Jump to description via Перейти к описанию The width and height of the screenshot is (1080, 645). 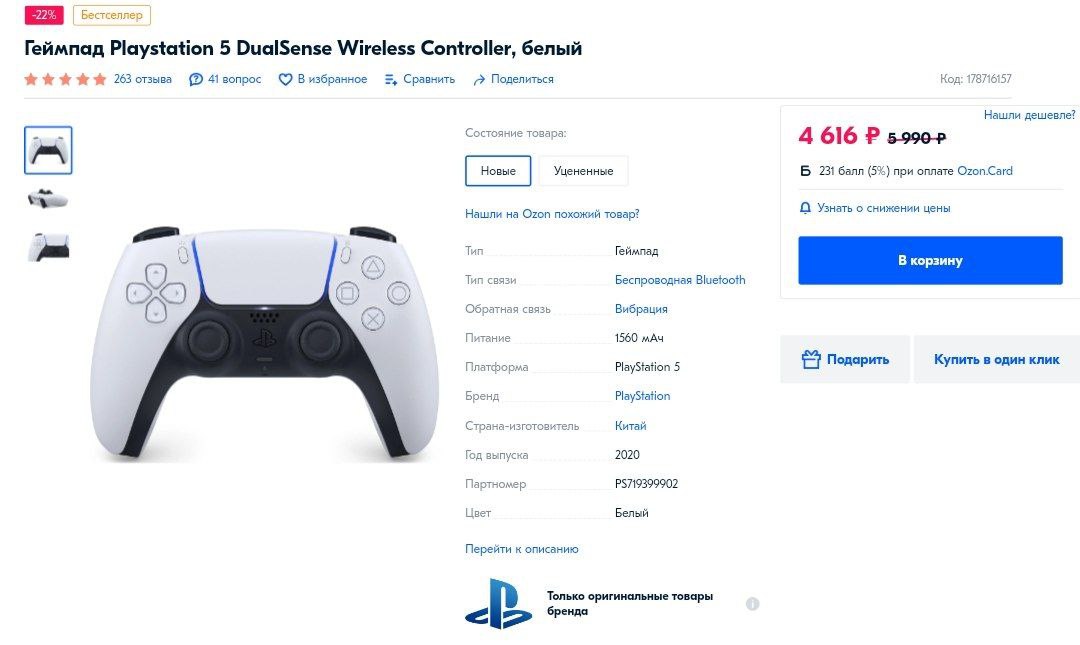pos(521,549)
